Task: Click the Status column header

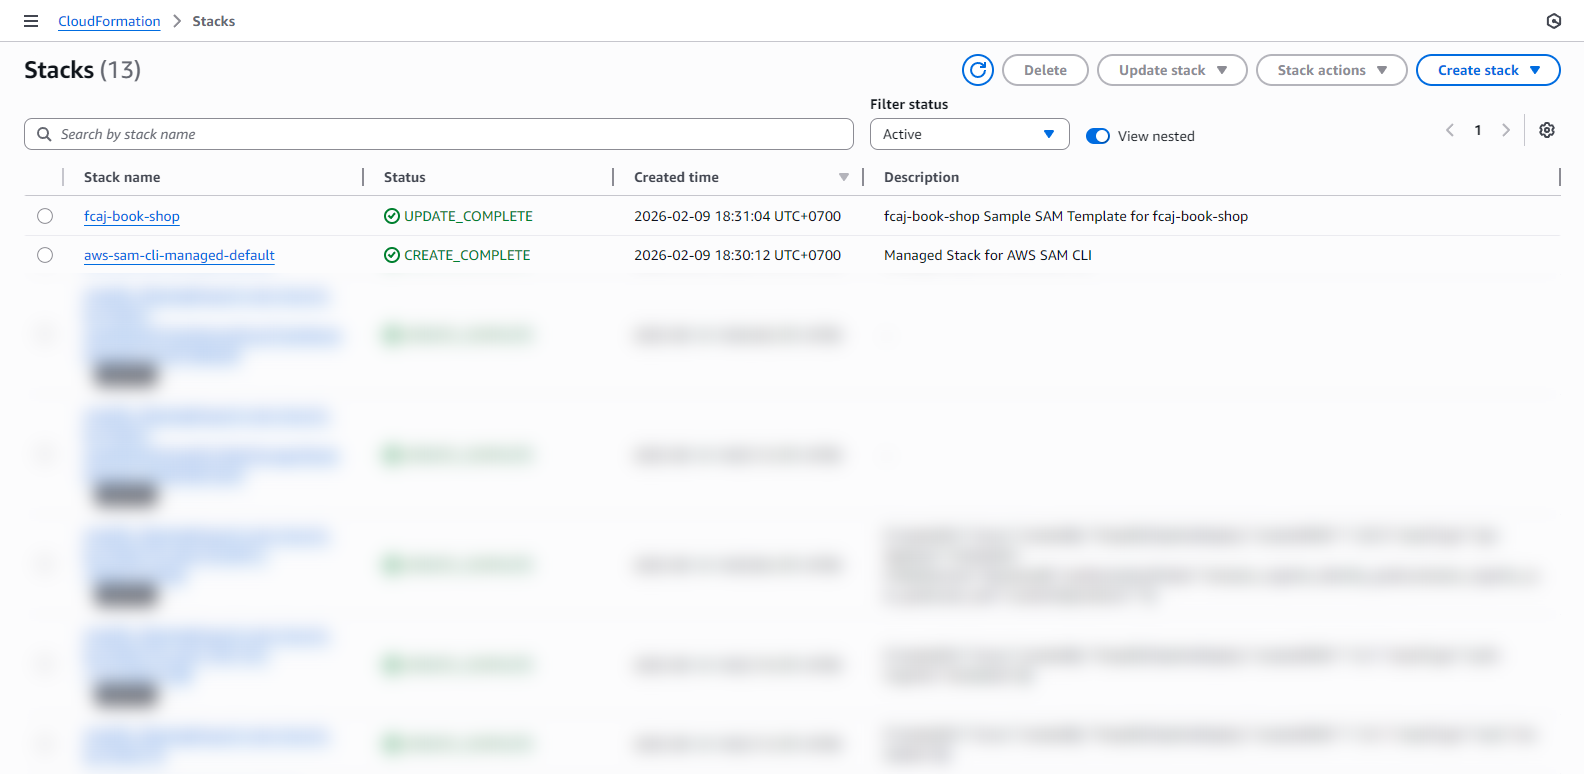Action: click(x=405, y=177)
